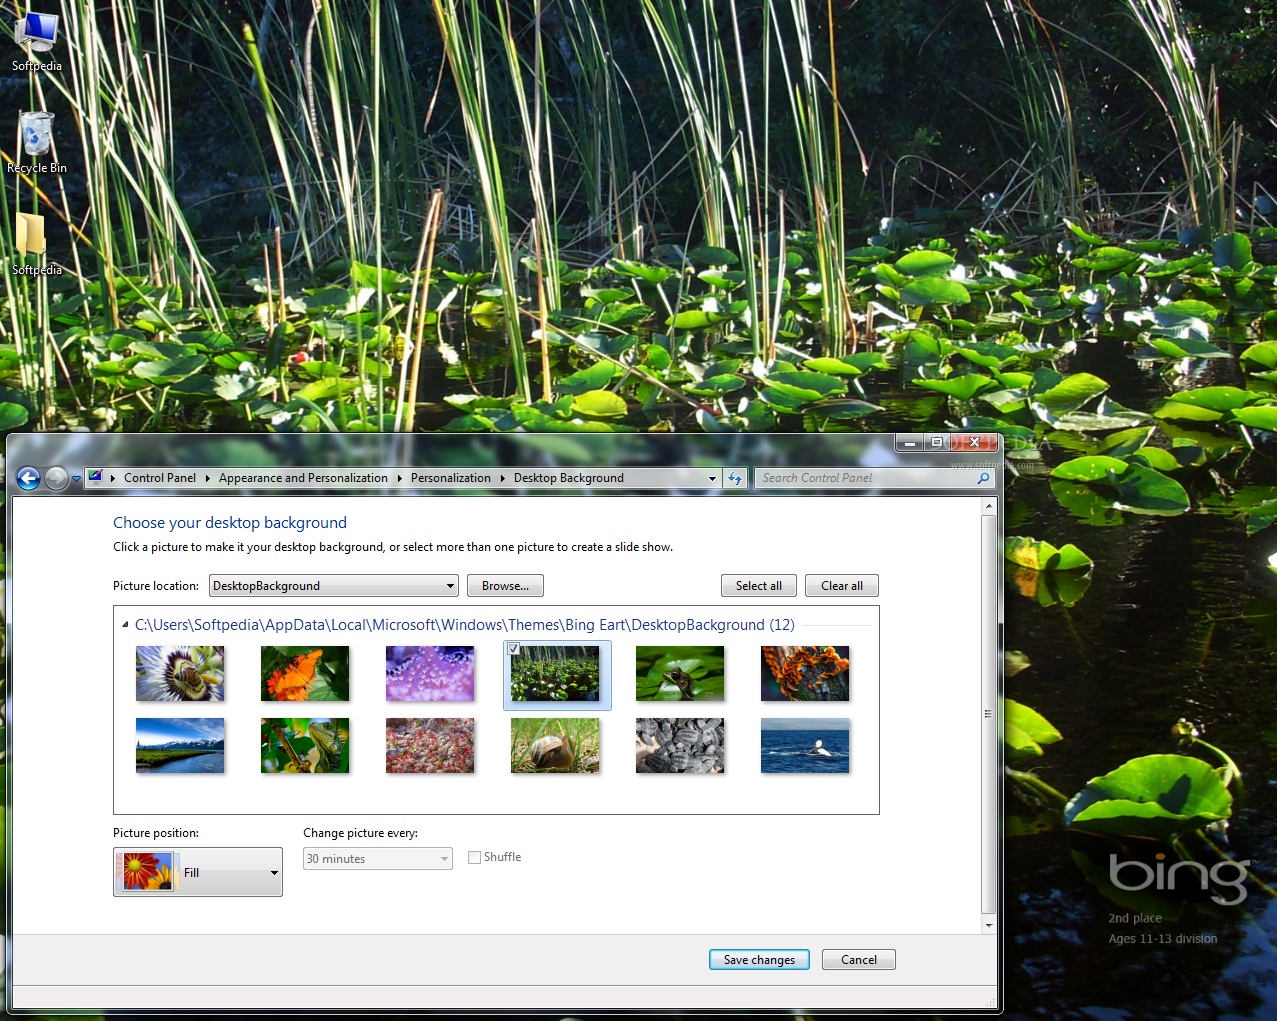The height and width of the screenshot is (1021, 1277).
Task: Go back with the blue Back arrow
Action: (28, 479)
